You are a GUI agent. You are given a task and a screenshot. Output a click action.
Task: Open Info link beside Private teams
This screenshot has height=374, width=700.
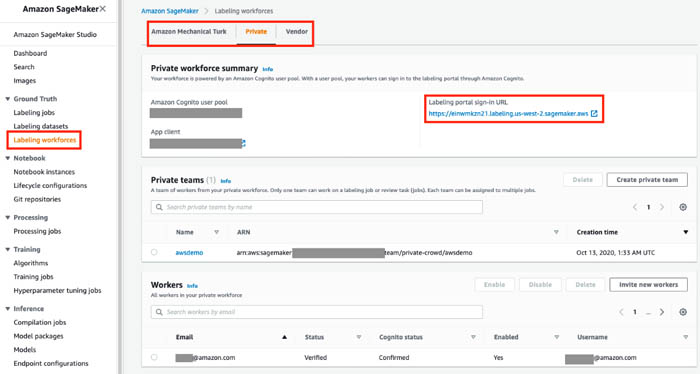(x=226, y=181)
